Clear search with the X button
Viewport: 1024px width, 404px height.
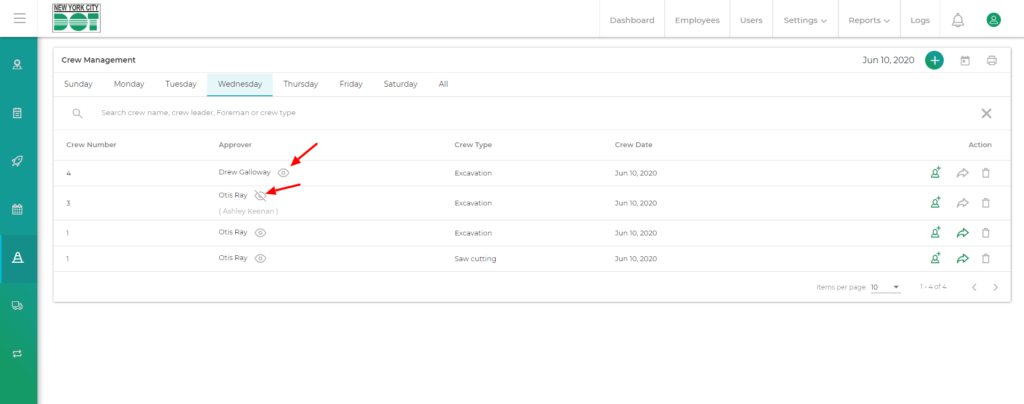pyautogui.click(x=986, y=113)
